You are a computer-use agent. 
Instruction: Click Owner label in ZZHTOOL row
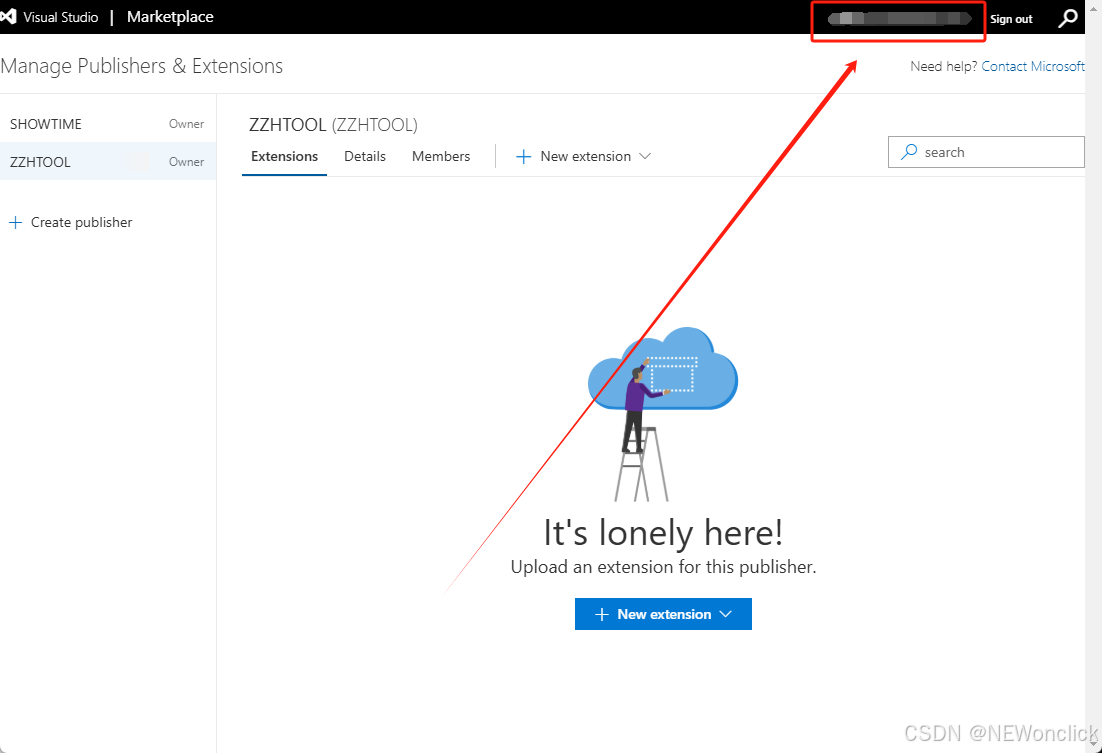186,162
